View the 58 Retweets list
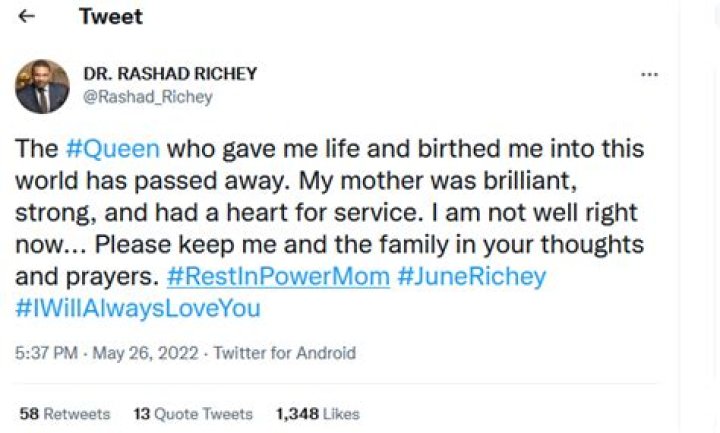This screenshot has height=433, width=720. pyautogui.click(x=65, y=413)
